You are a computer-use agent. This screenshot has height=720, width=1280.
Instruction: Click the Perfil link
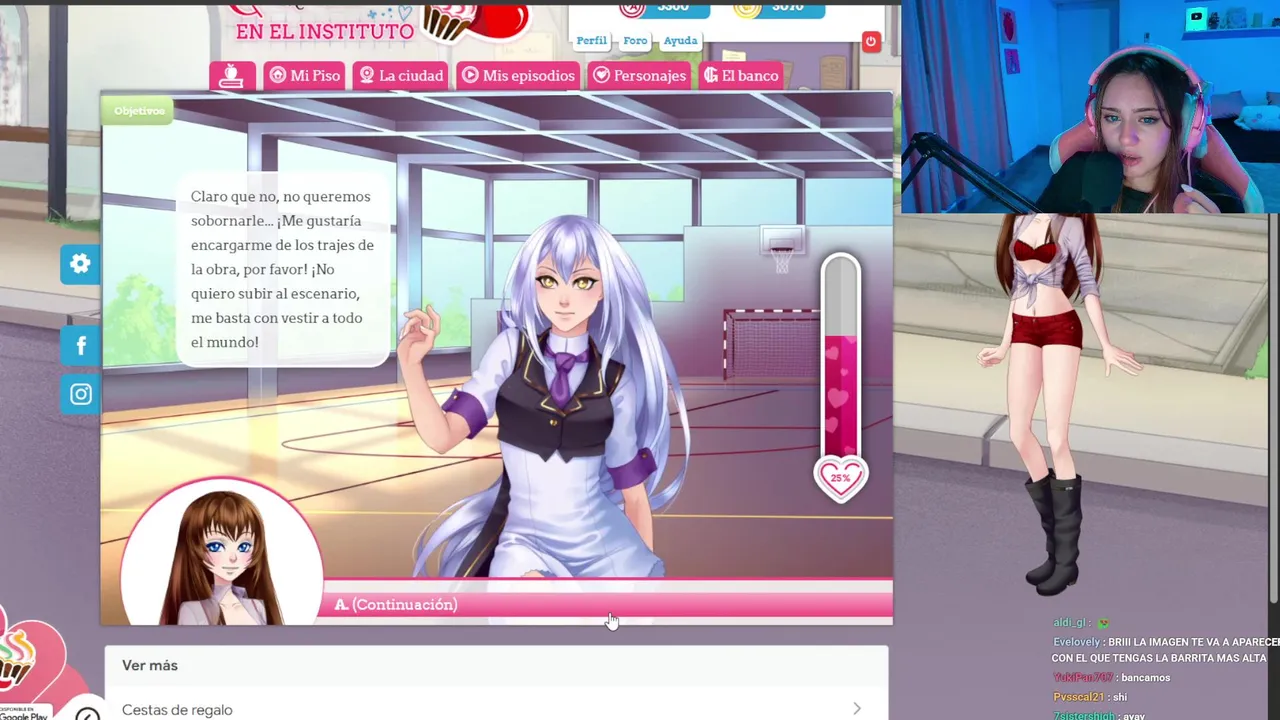[x=591, y=41]
